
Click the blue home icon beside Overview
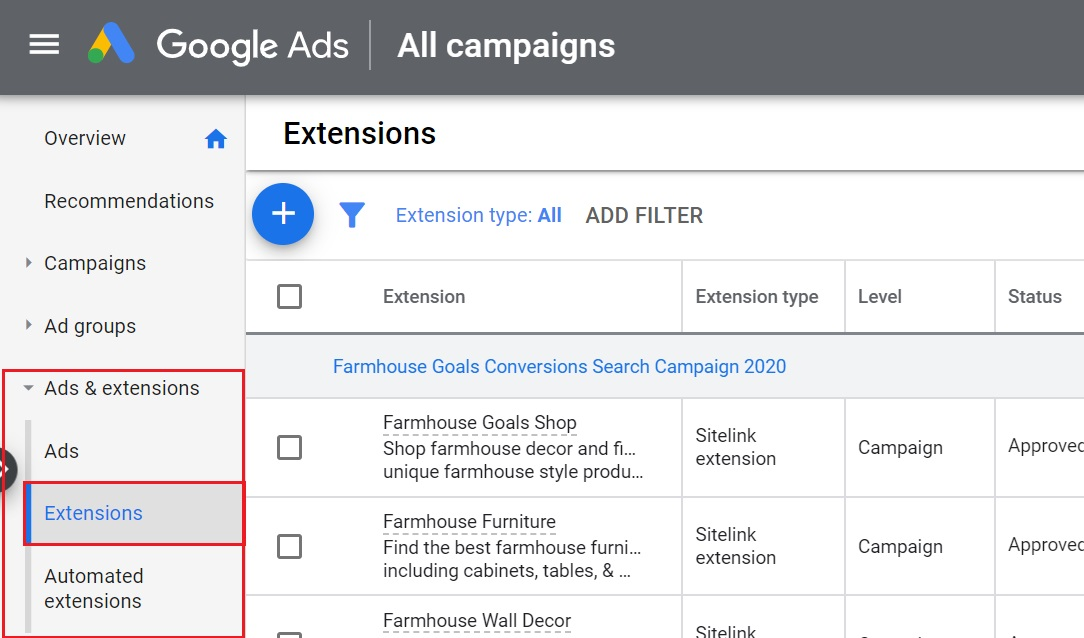216,139
